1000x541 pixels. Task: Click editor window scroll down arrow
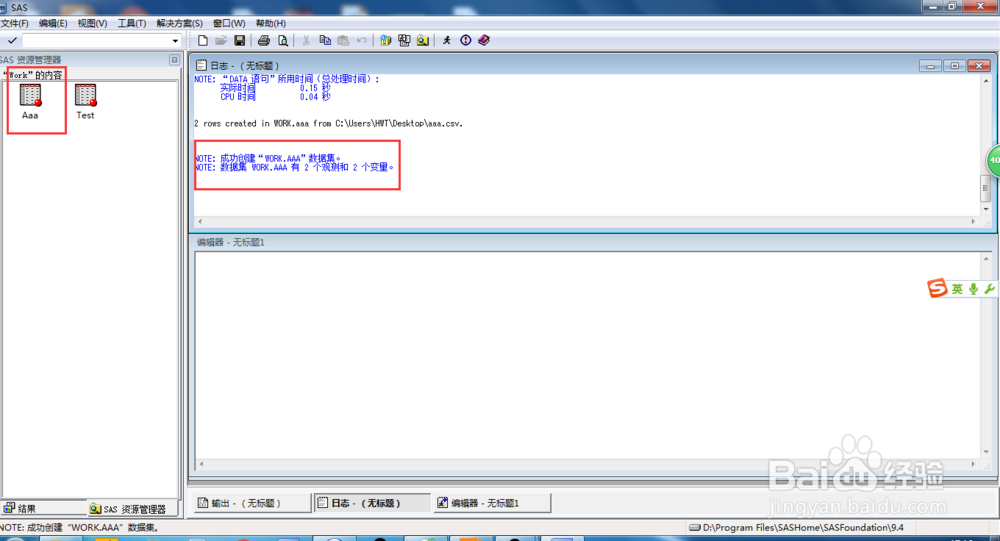click(x=986, y=452)
